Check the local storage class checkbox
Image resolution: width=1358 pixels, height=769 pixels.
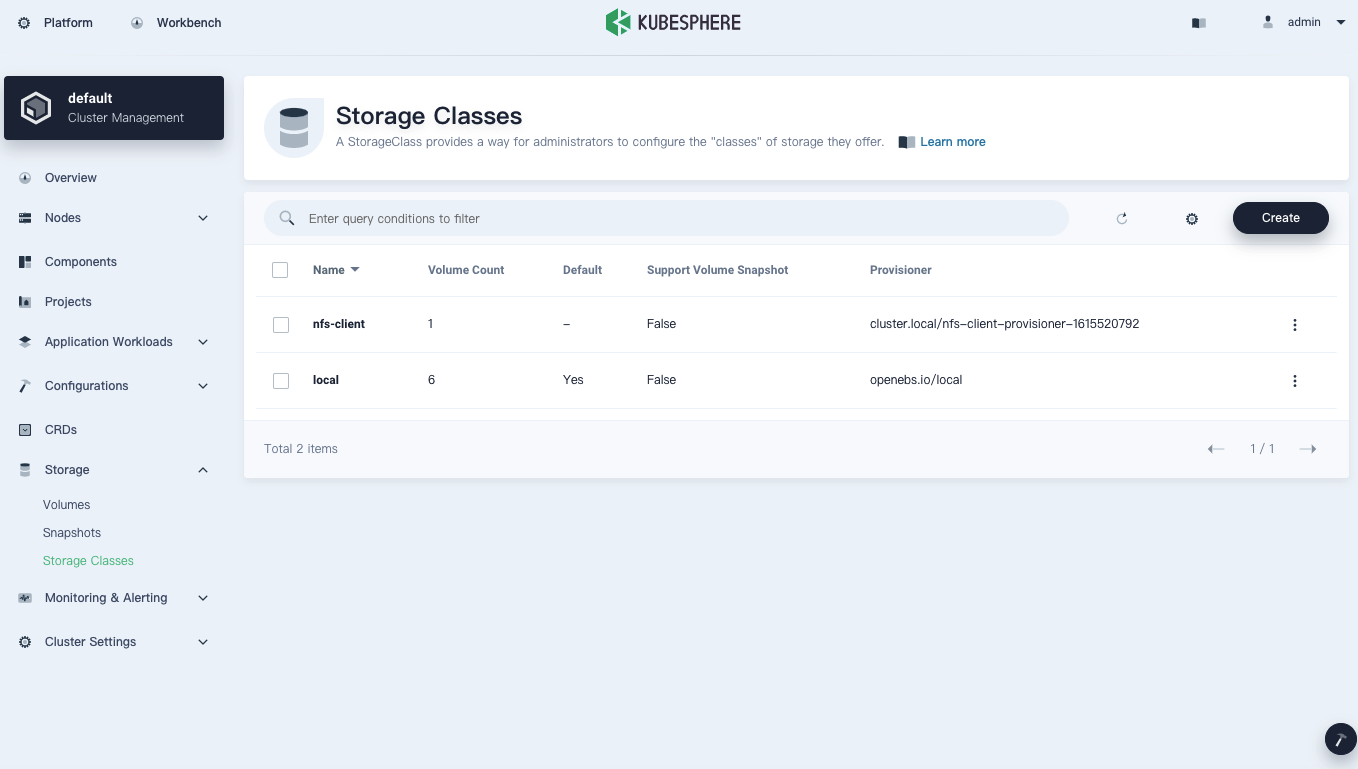tap(281, 380)
